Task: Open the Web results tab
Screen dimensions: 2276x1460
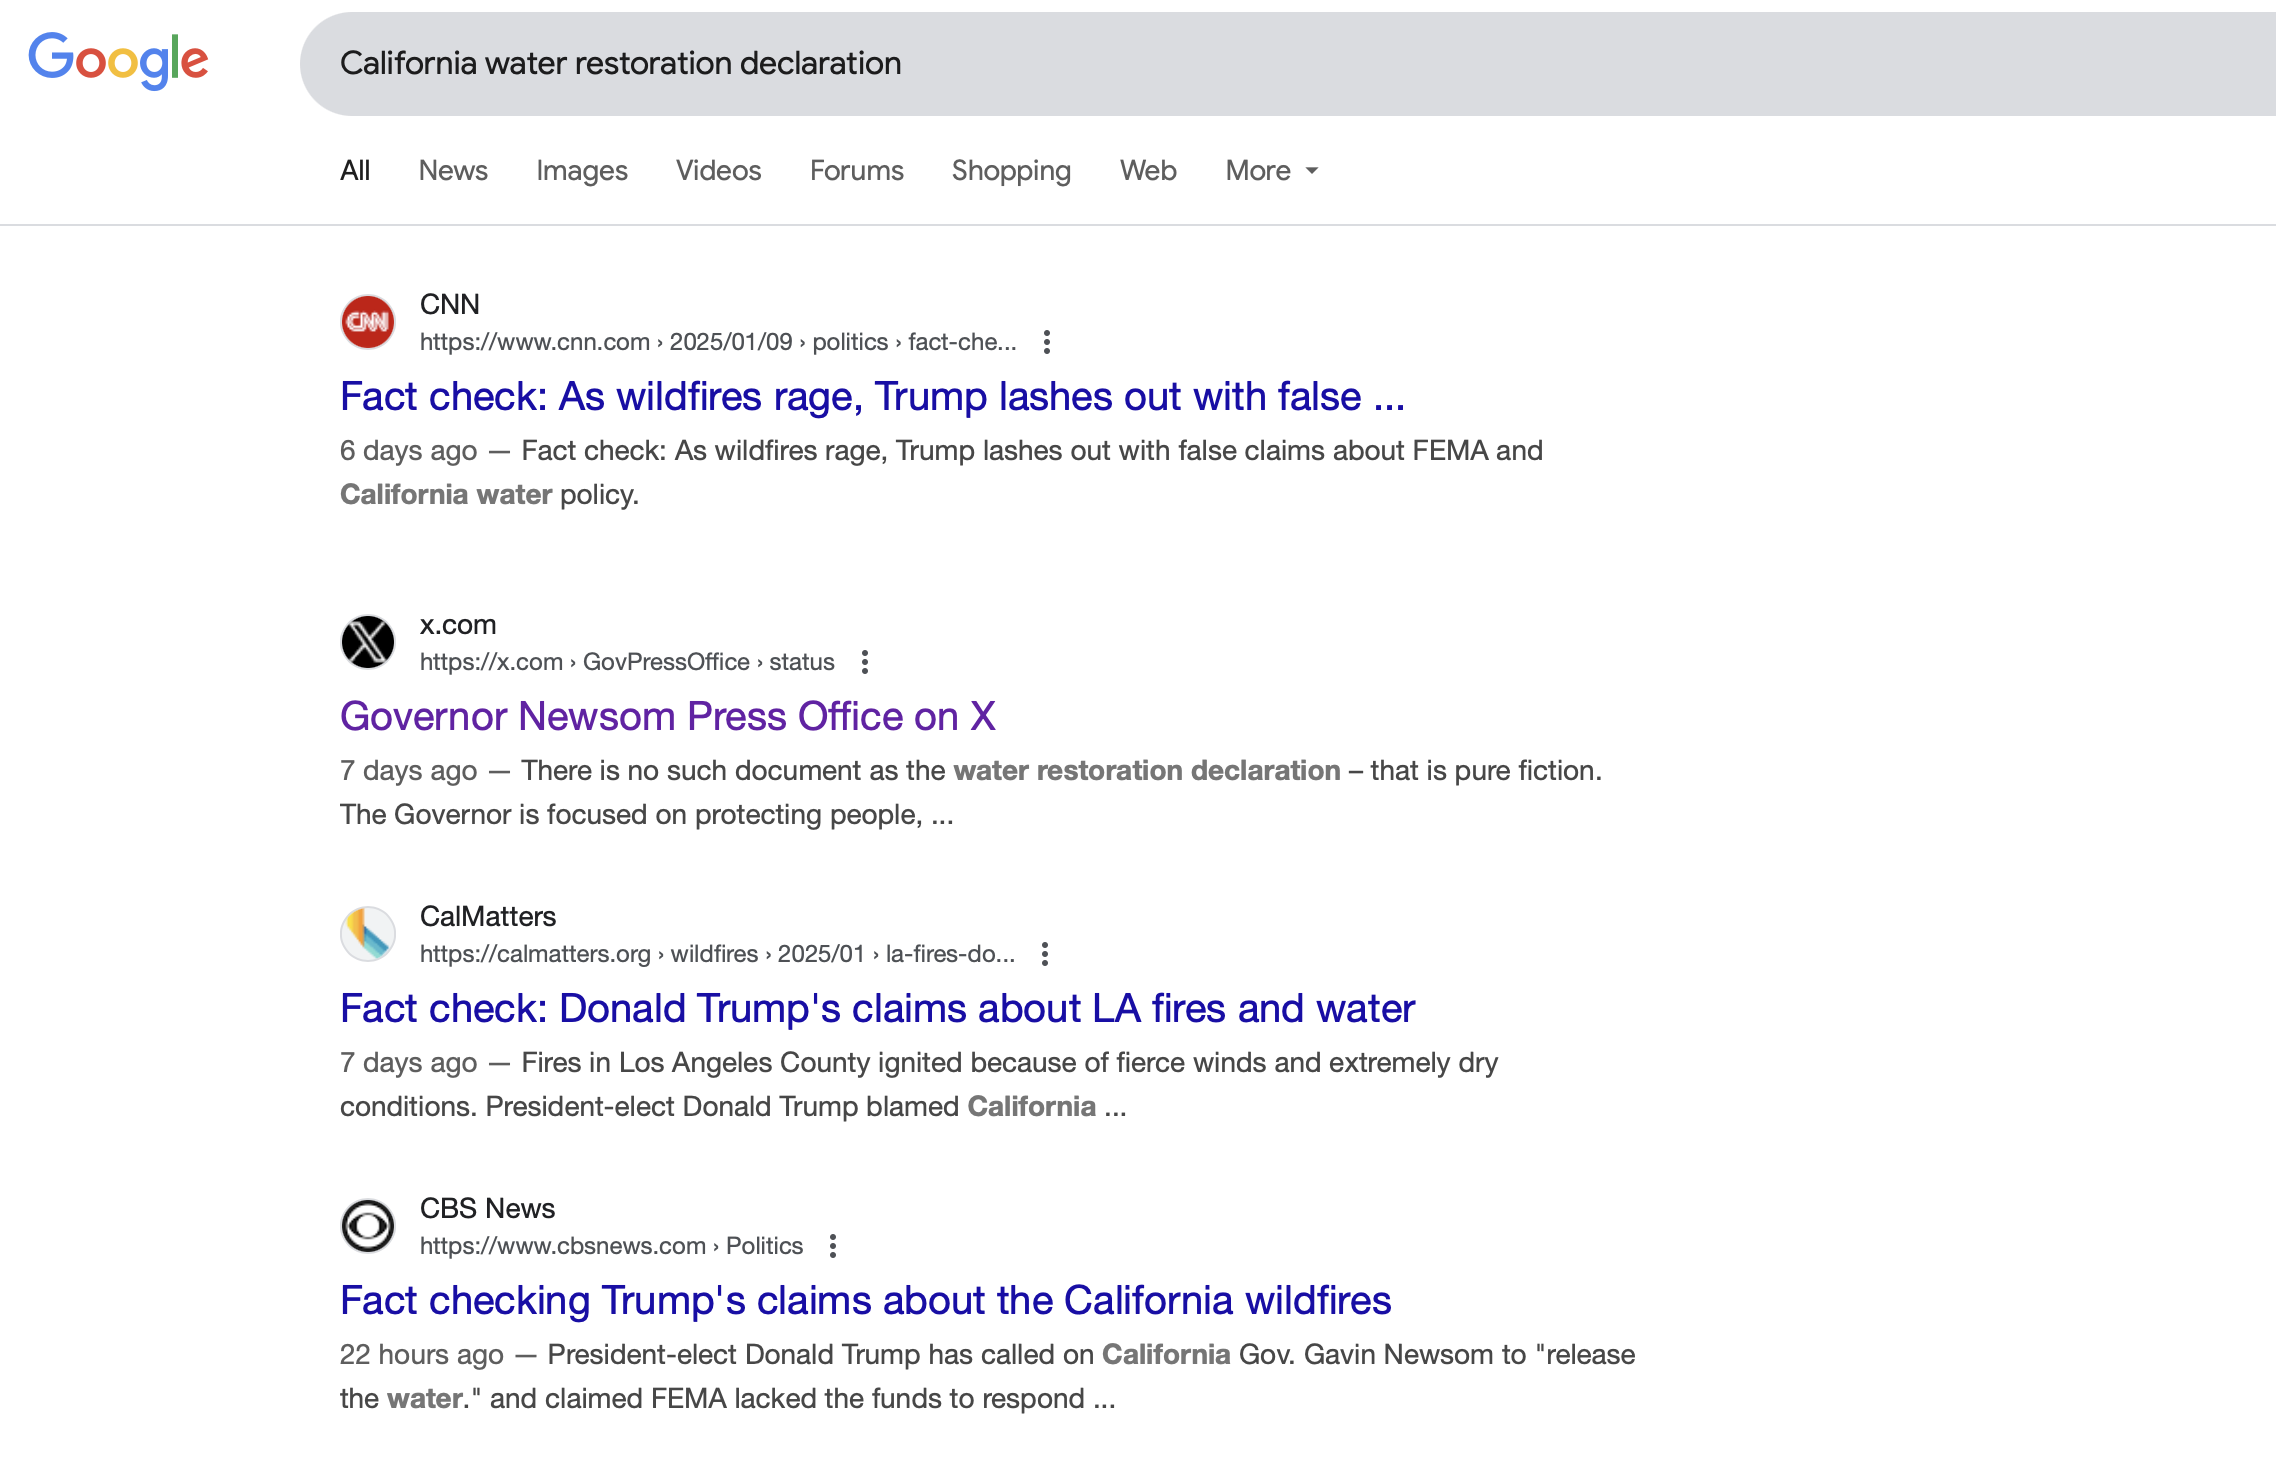Action: (x=1148, y=171)
